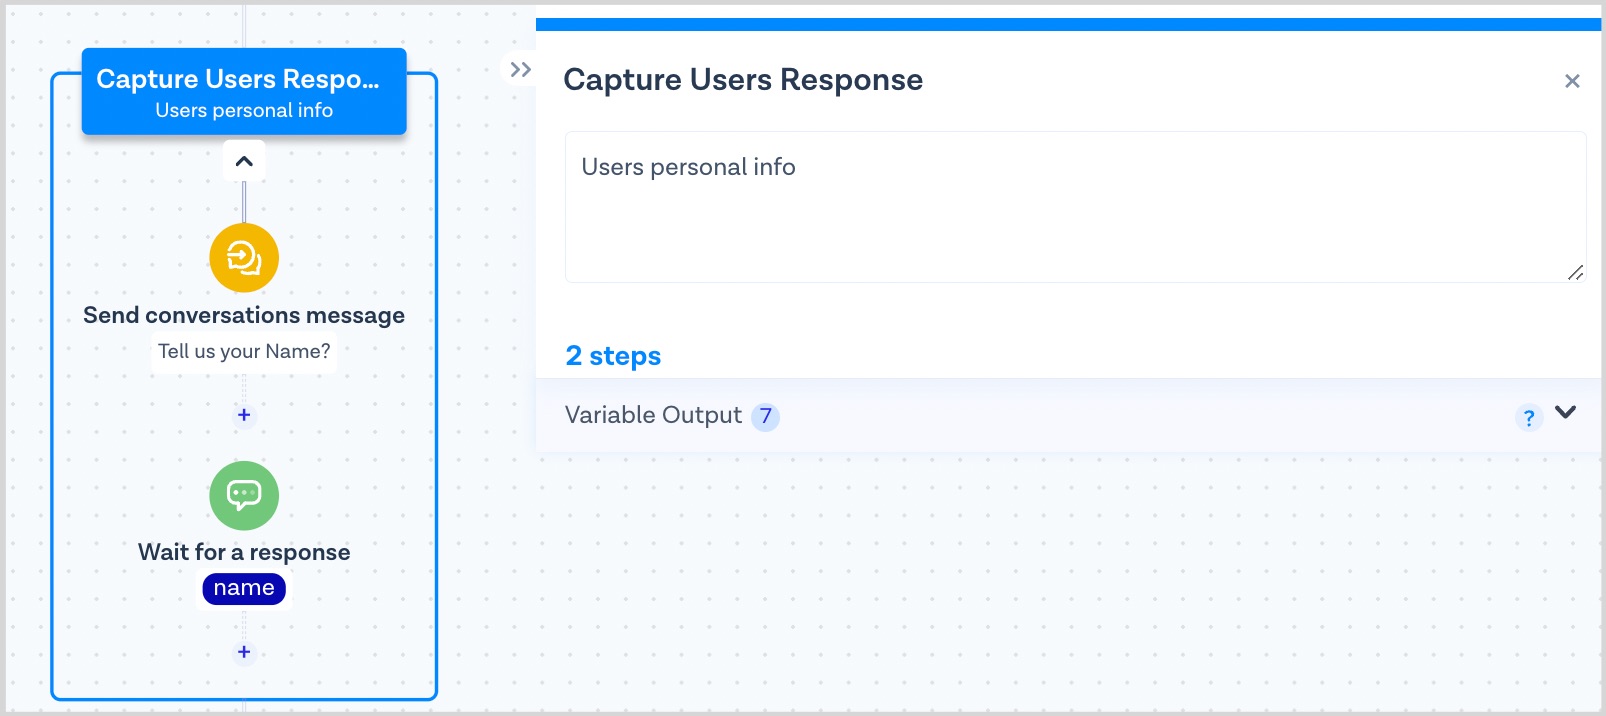Click the Variable Output count badge 7
Viewport: 1606px width, 716px height.
pyautogui.click(x=765, y=416)
